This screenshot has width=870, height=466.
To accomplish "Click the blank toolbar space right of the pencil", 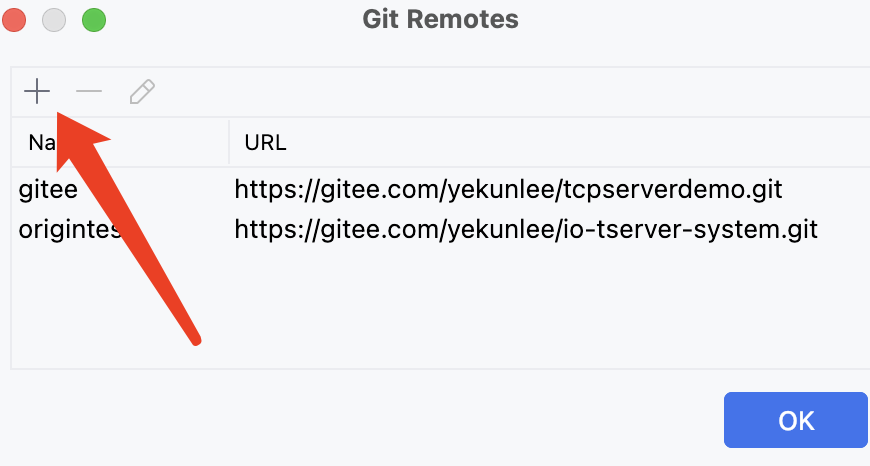I will 500,93.
